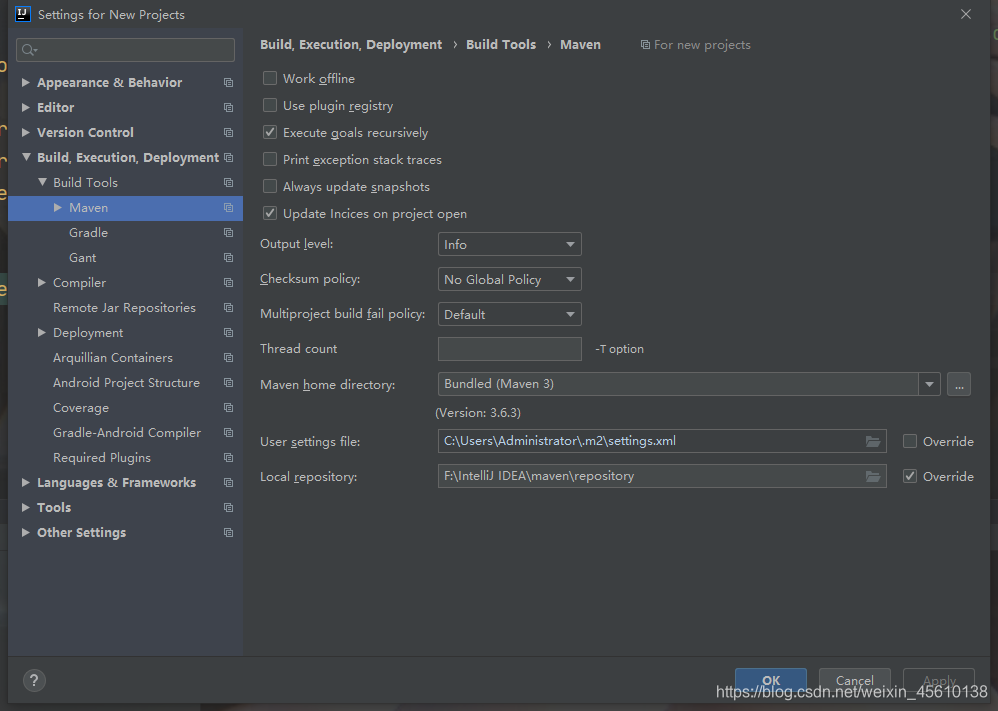Viewport: 998px width, 711px height.
Task: Click the project-scope icon beside Tools
Action: pyautogui.click(x=228, y=507)
